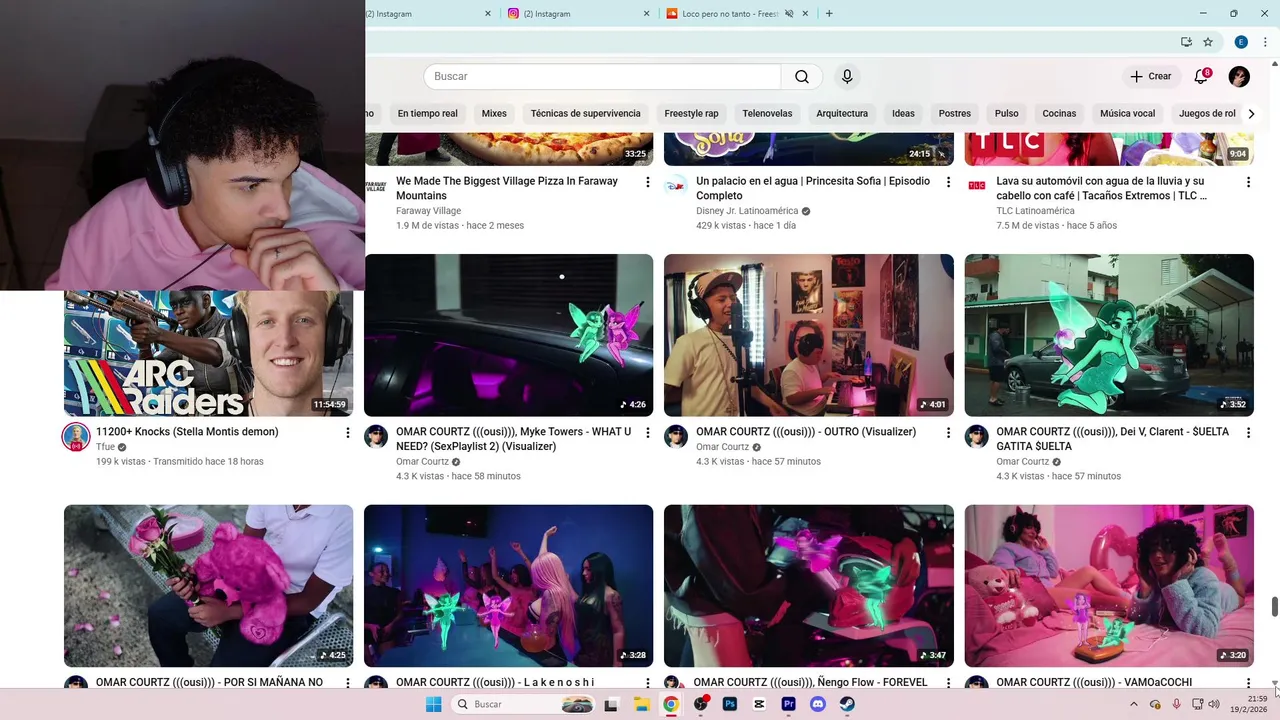Image resolution: width=1280 pixels, height=720 pixels.
Task: Open Un palacio en el agua title
Action: pyautogui.click(x=813, y=189)
